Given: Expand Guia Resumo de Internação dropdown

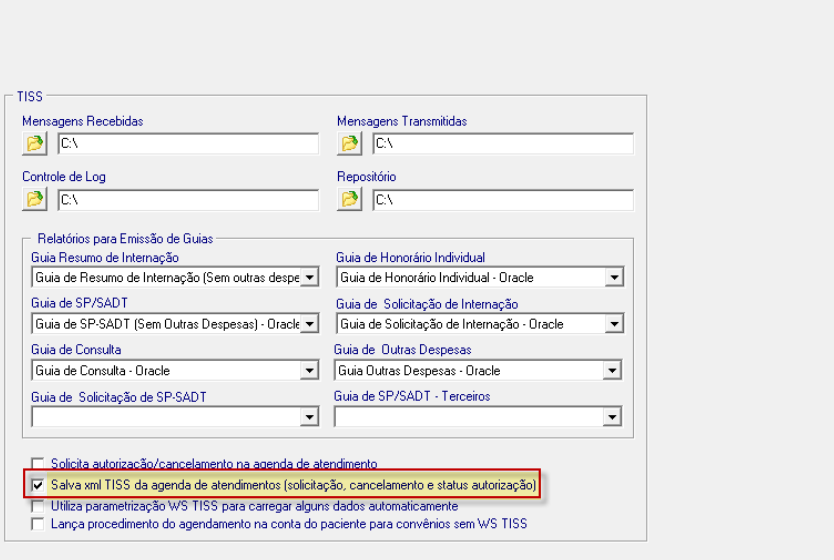Looking at the screenshot, I should [309, 278].
